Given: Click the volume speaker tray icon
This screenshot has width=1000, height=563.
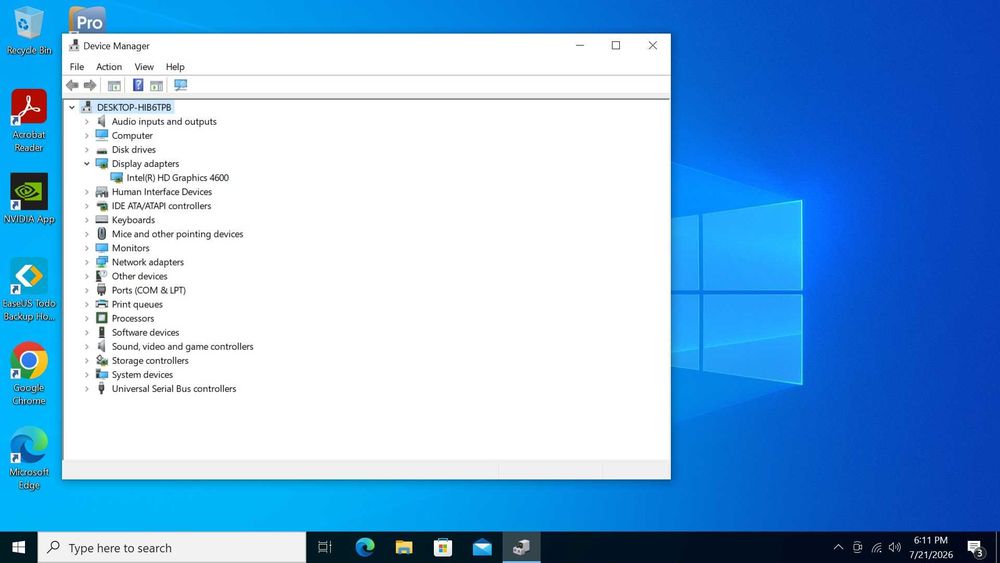Looking at the screenshot, I should pos(895,547).
